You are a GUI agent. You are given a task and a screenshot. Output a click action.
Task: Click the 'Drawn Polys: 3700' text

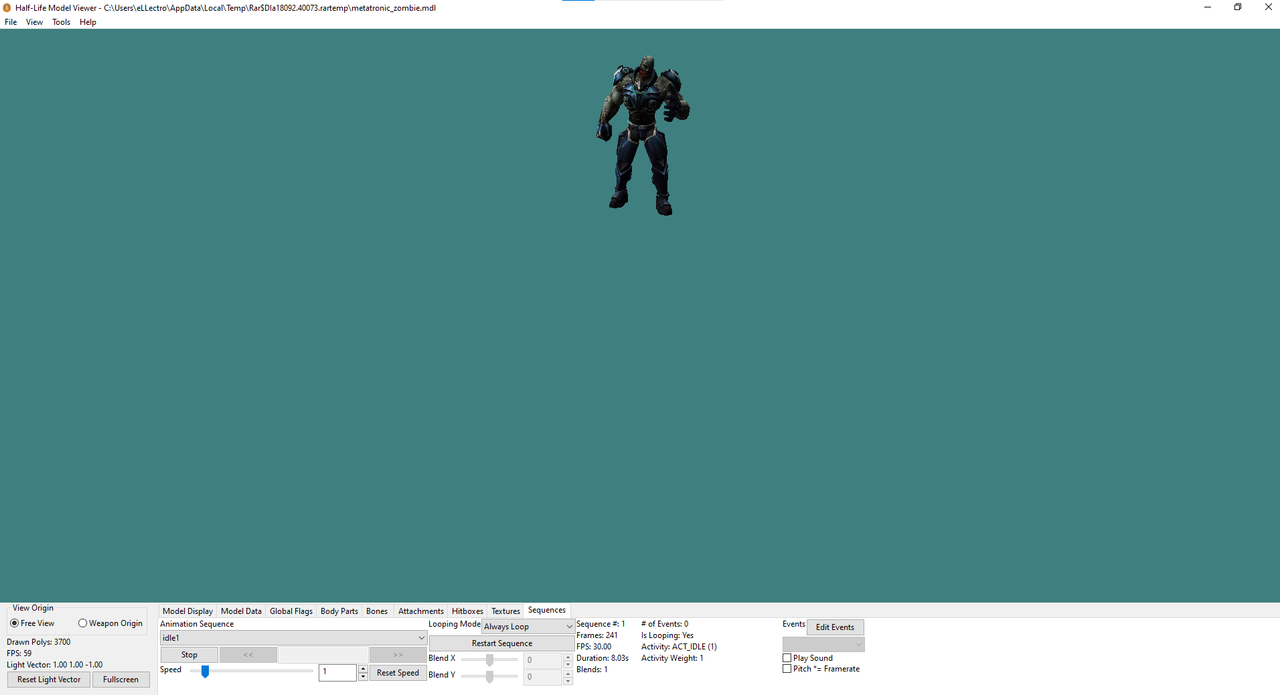click(38, 642)
